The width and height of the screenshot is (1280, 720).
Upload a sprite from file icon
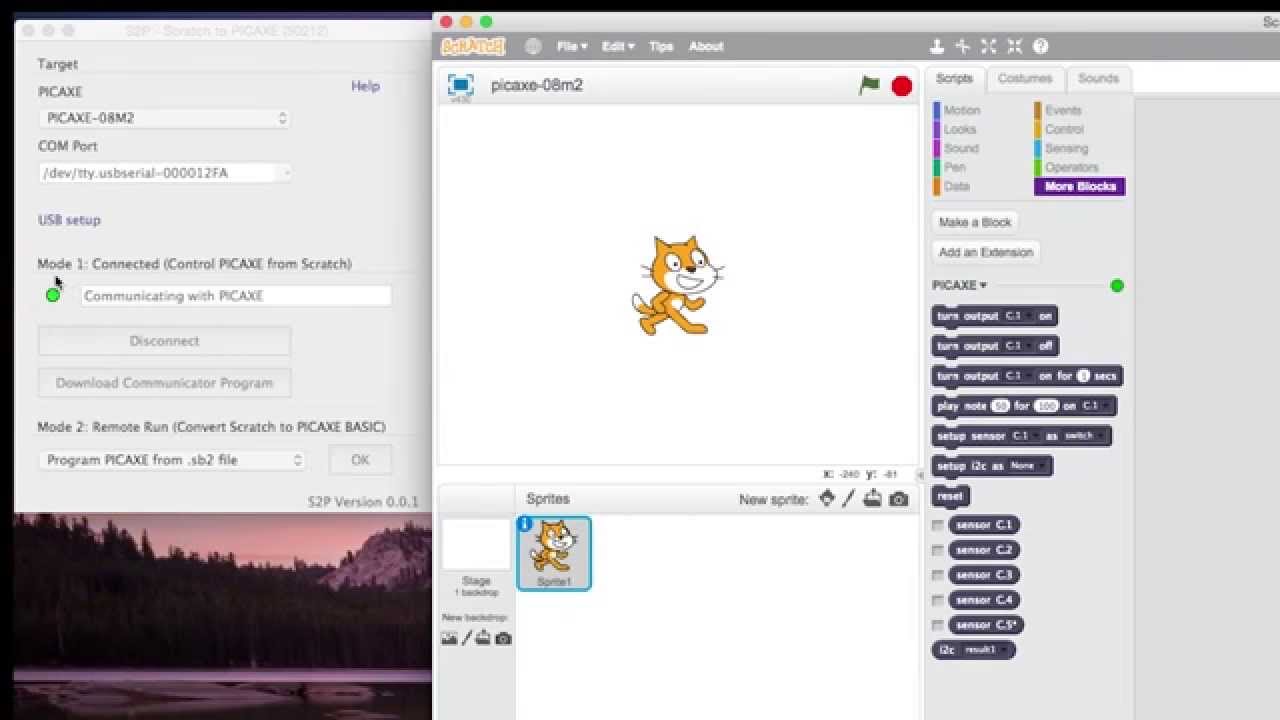[x=873, y=498]
